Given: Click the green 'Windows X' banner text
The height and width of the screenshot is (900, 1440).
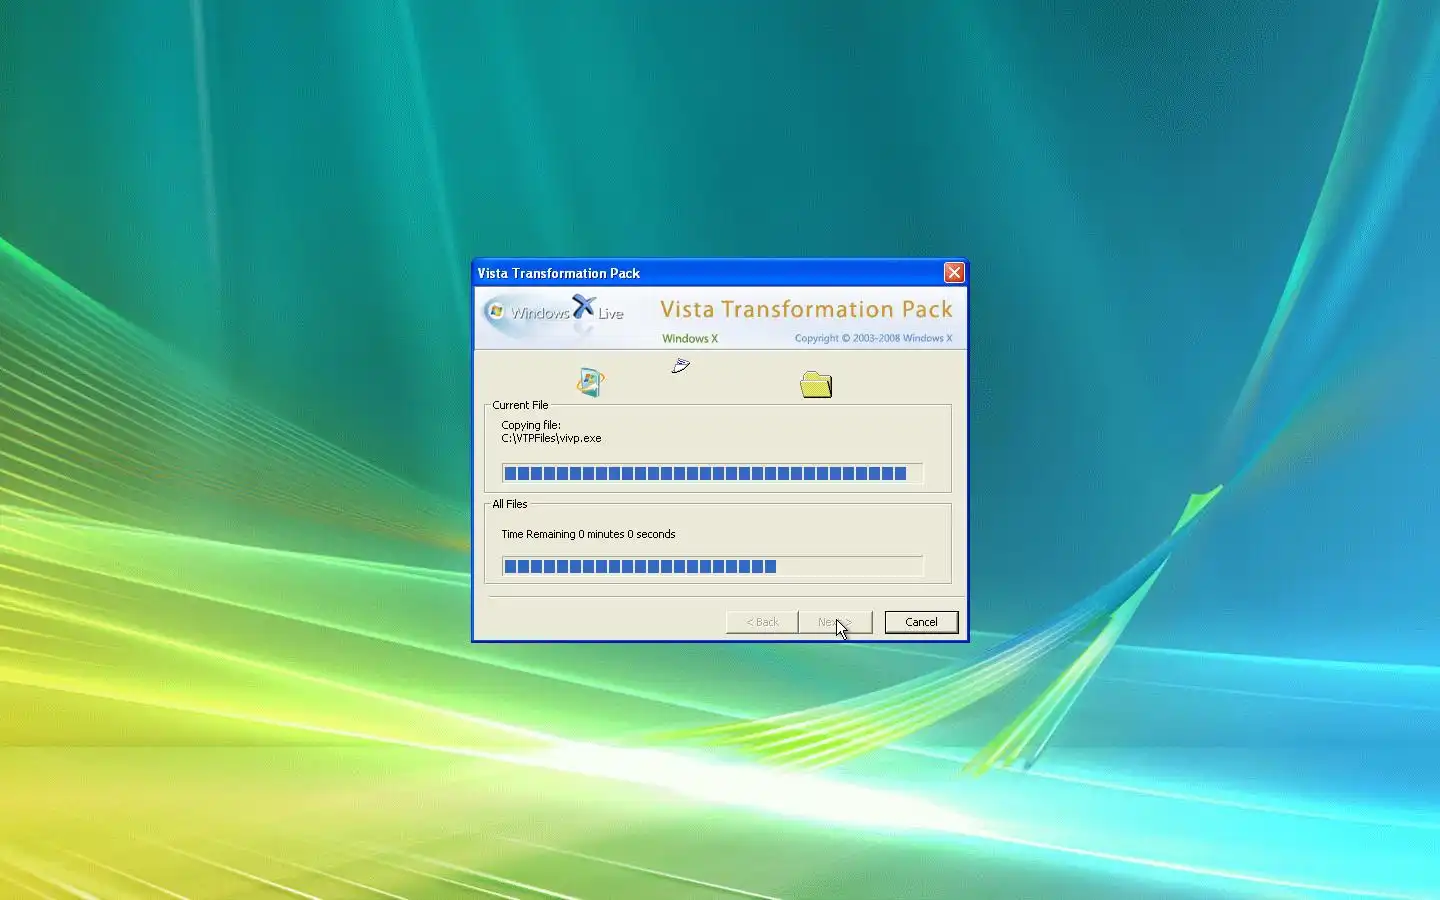Looking at the screenshot, I should point(690,339).
